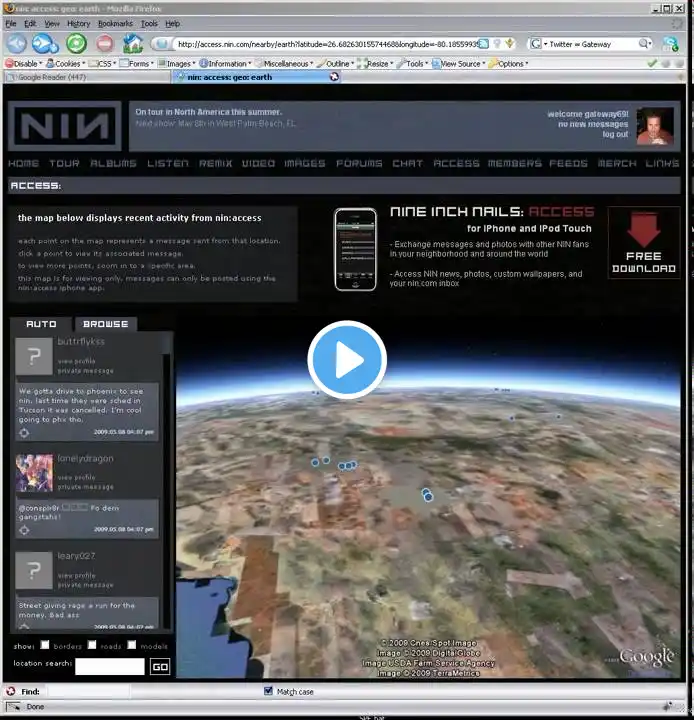Click the log out link
This screenshot has height=720, width=694.
pyautogui.click(x=615, y=134)
